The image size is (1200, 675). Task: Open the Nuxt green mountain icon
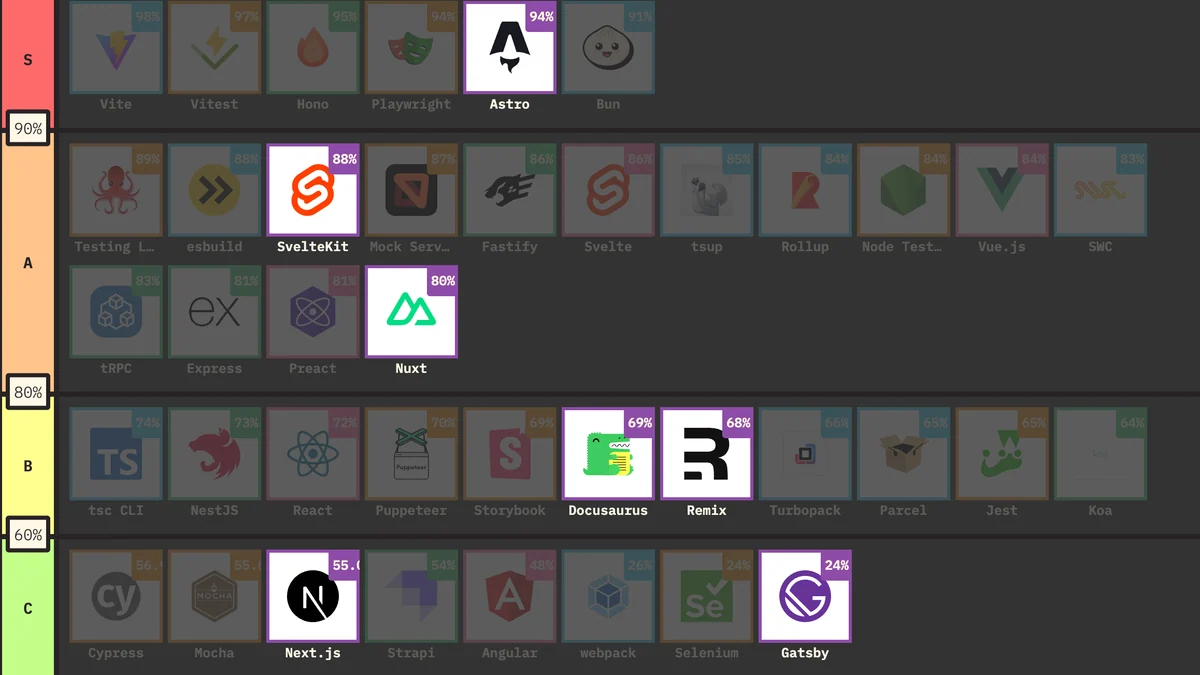coord(411,312)
